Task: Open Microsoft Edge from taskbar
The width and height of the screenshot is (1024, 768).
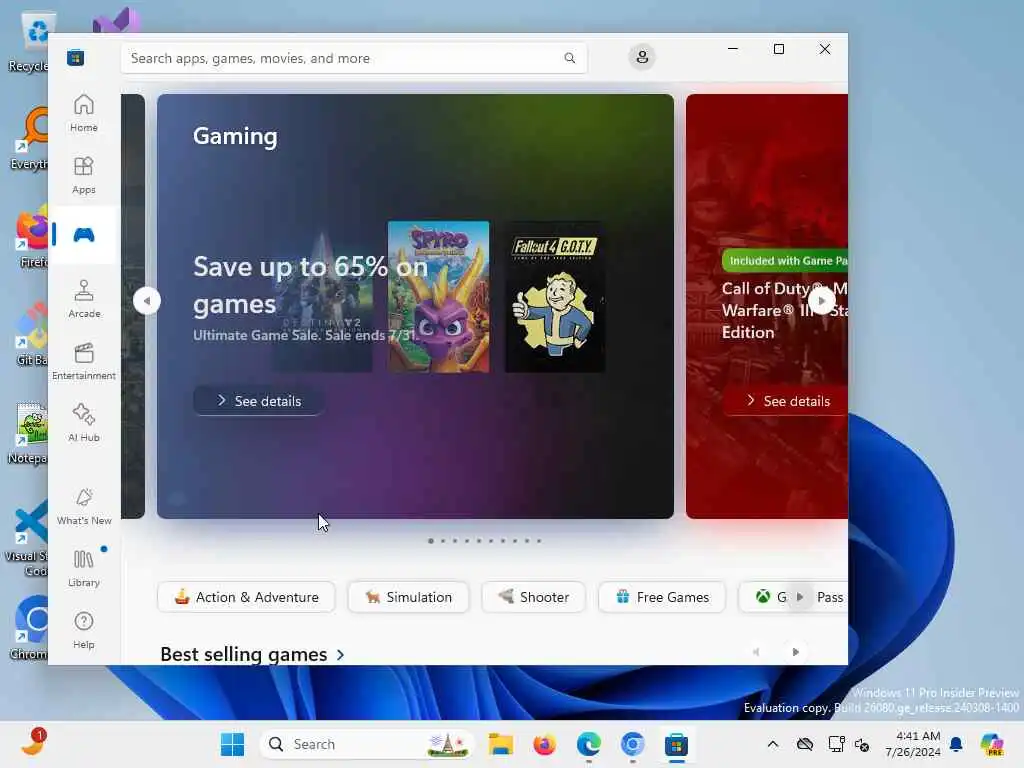Action: point(588,744)
